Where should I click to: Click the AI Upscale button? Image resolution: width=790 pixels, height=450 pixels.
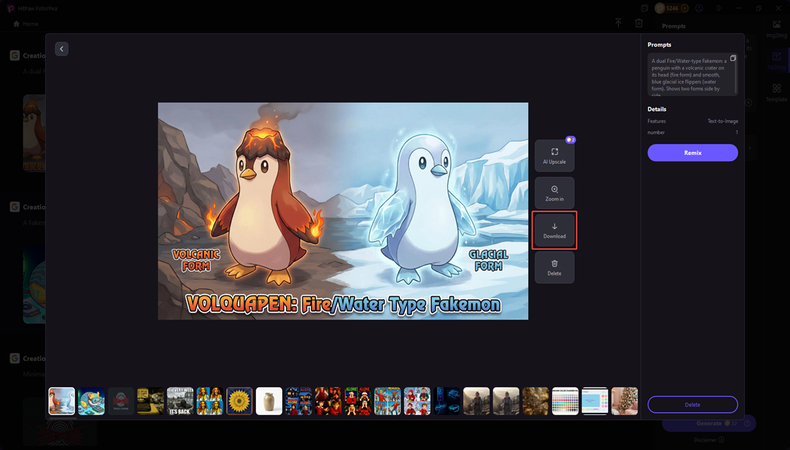[x=554, y=156]
